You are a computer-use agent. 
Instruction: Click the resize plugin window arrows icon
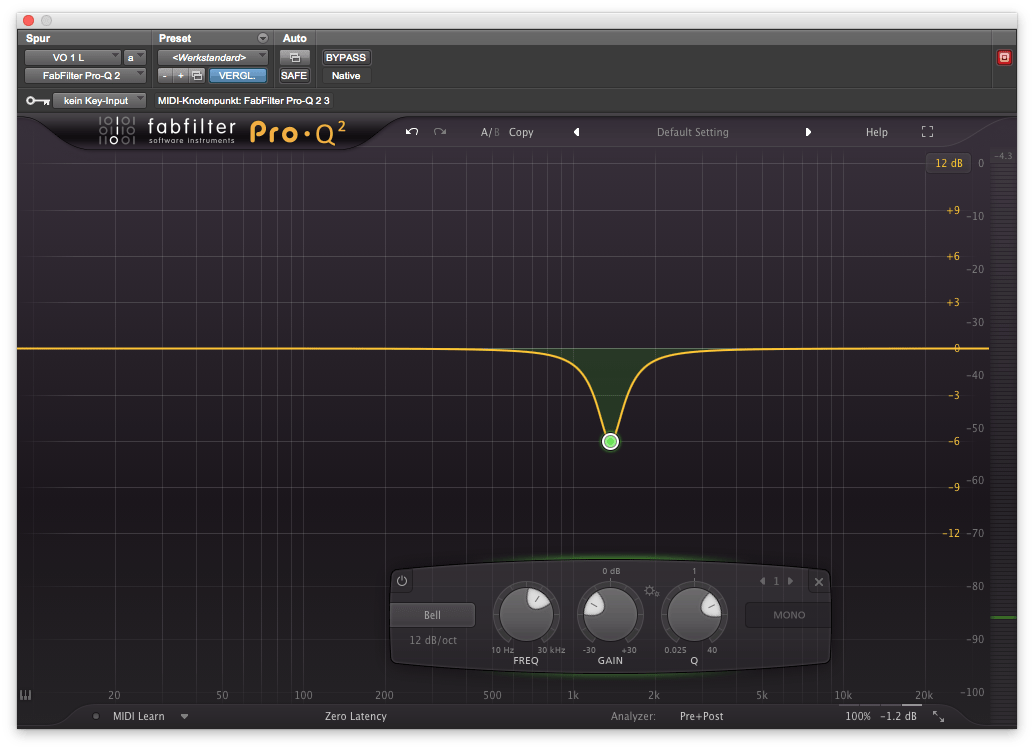pyautogui.click(x=938, y=716)
